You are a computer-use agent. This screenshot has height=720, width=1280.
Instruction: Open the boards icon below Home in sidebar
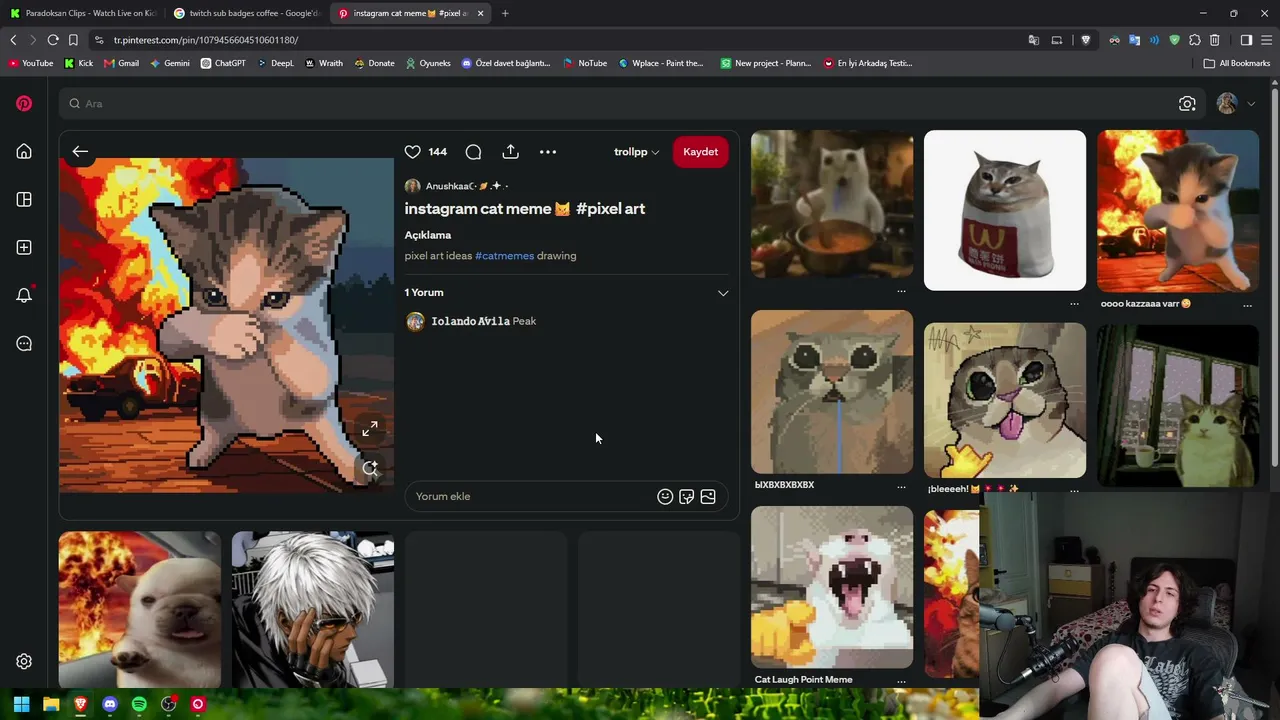(x=24, y=199)
